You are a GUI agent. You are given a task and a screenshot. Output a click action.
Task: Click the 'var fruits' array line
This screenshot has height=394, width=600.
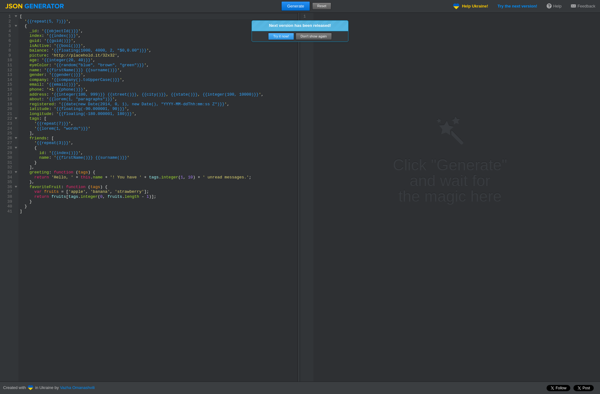(x=91, y=192)
